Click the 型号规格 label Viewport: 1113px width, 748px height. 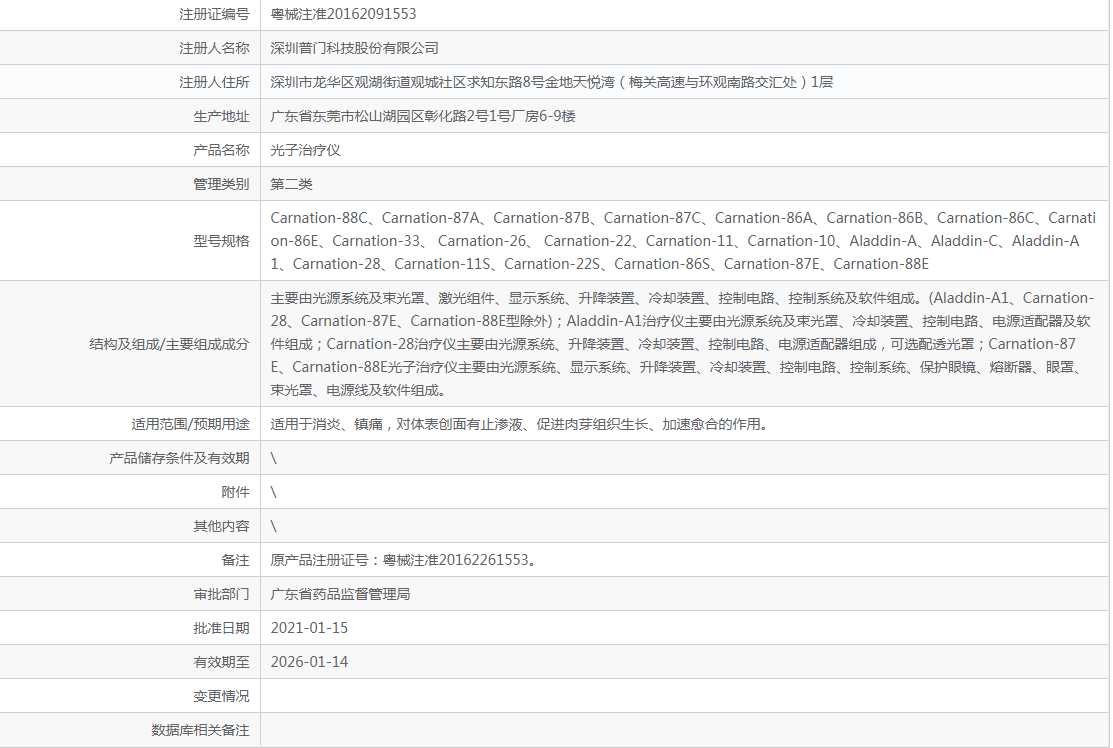[221, 241]
